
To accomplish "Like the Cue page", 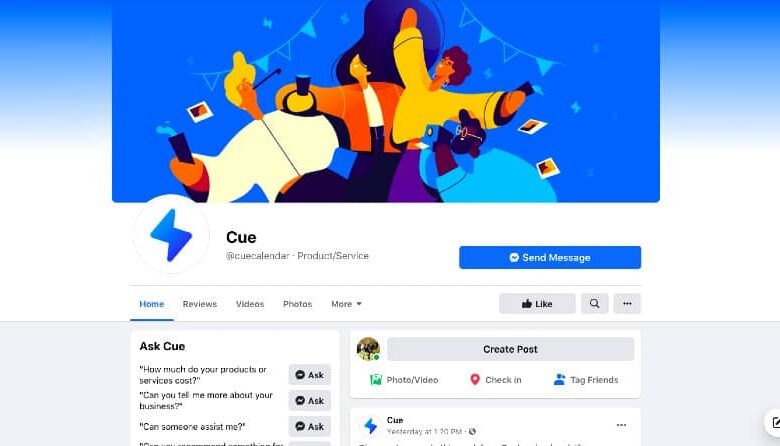I will (x=537, y=303).
